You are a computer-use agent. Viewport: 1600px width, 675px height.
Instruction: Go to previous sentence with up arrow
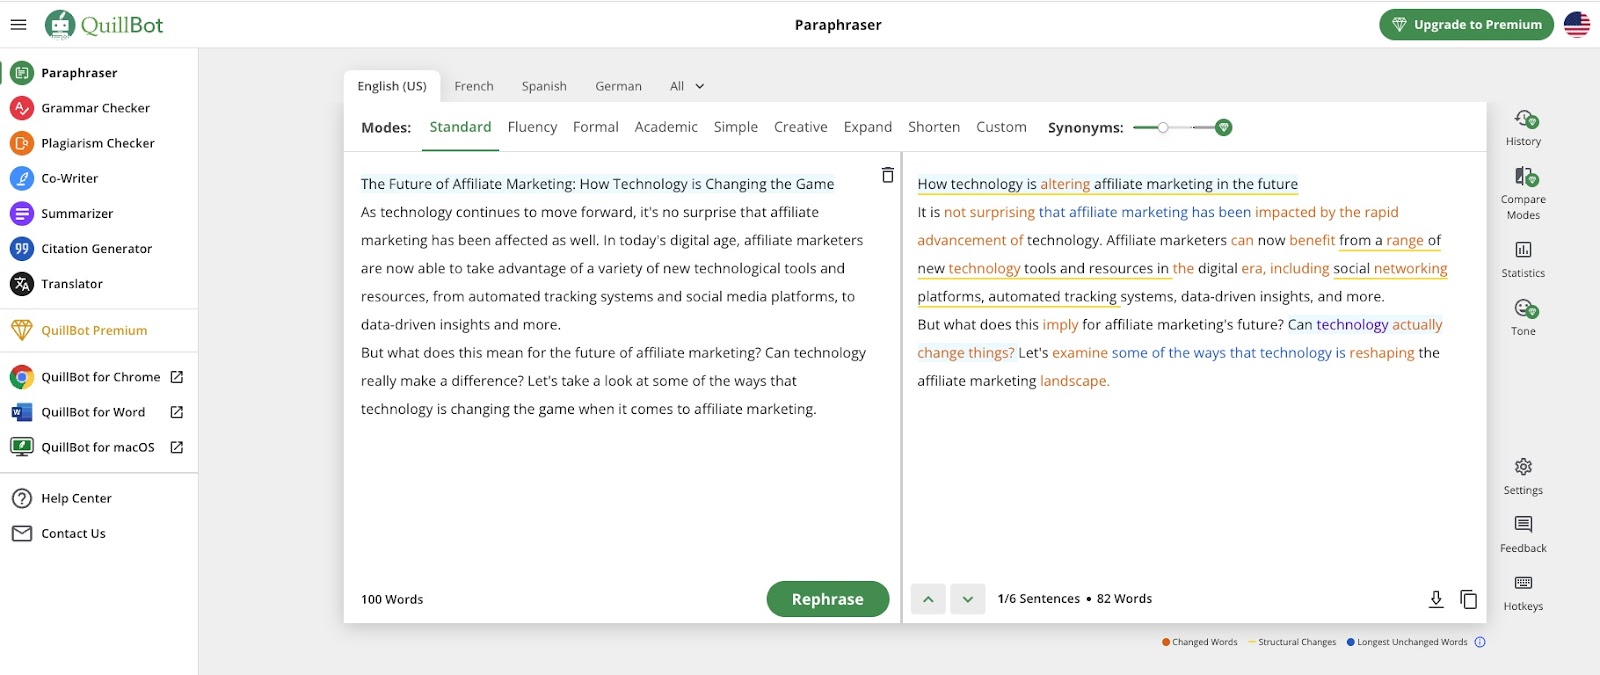[928, 599]
